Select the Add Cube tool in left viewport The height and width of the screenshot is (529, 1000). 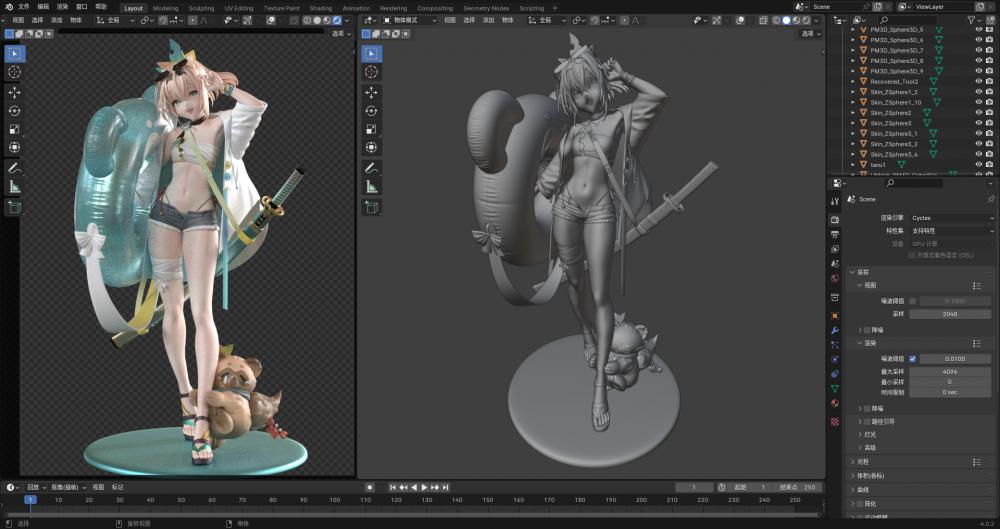14,207
